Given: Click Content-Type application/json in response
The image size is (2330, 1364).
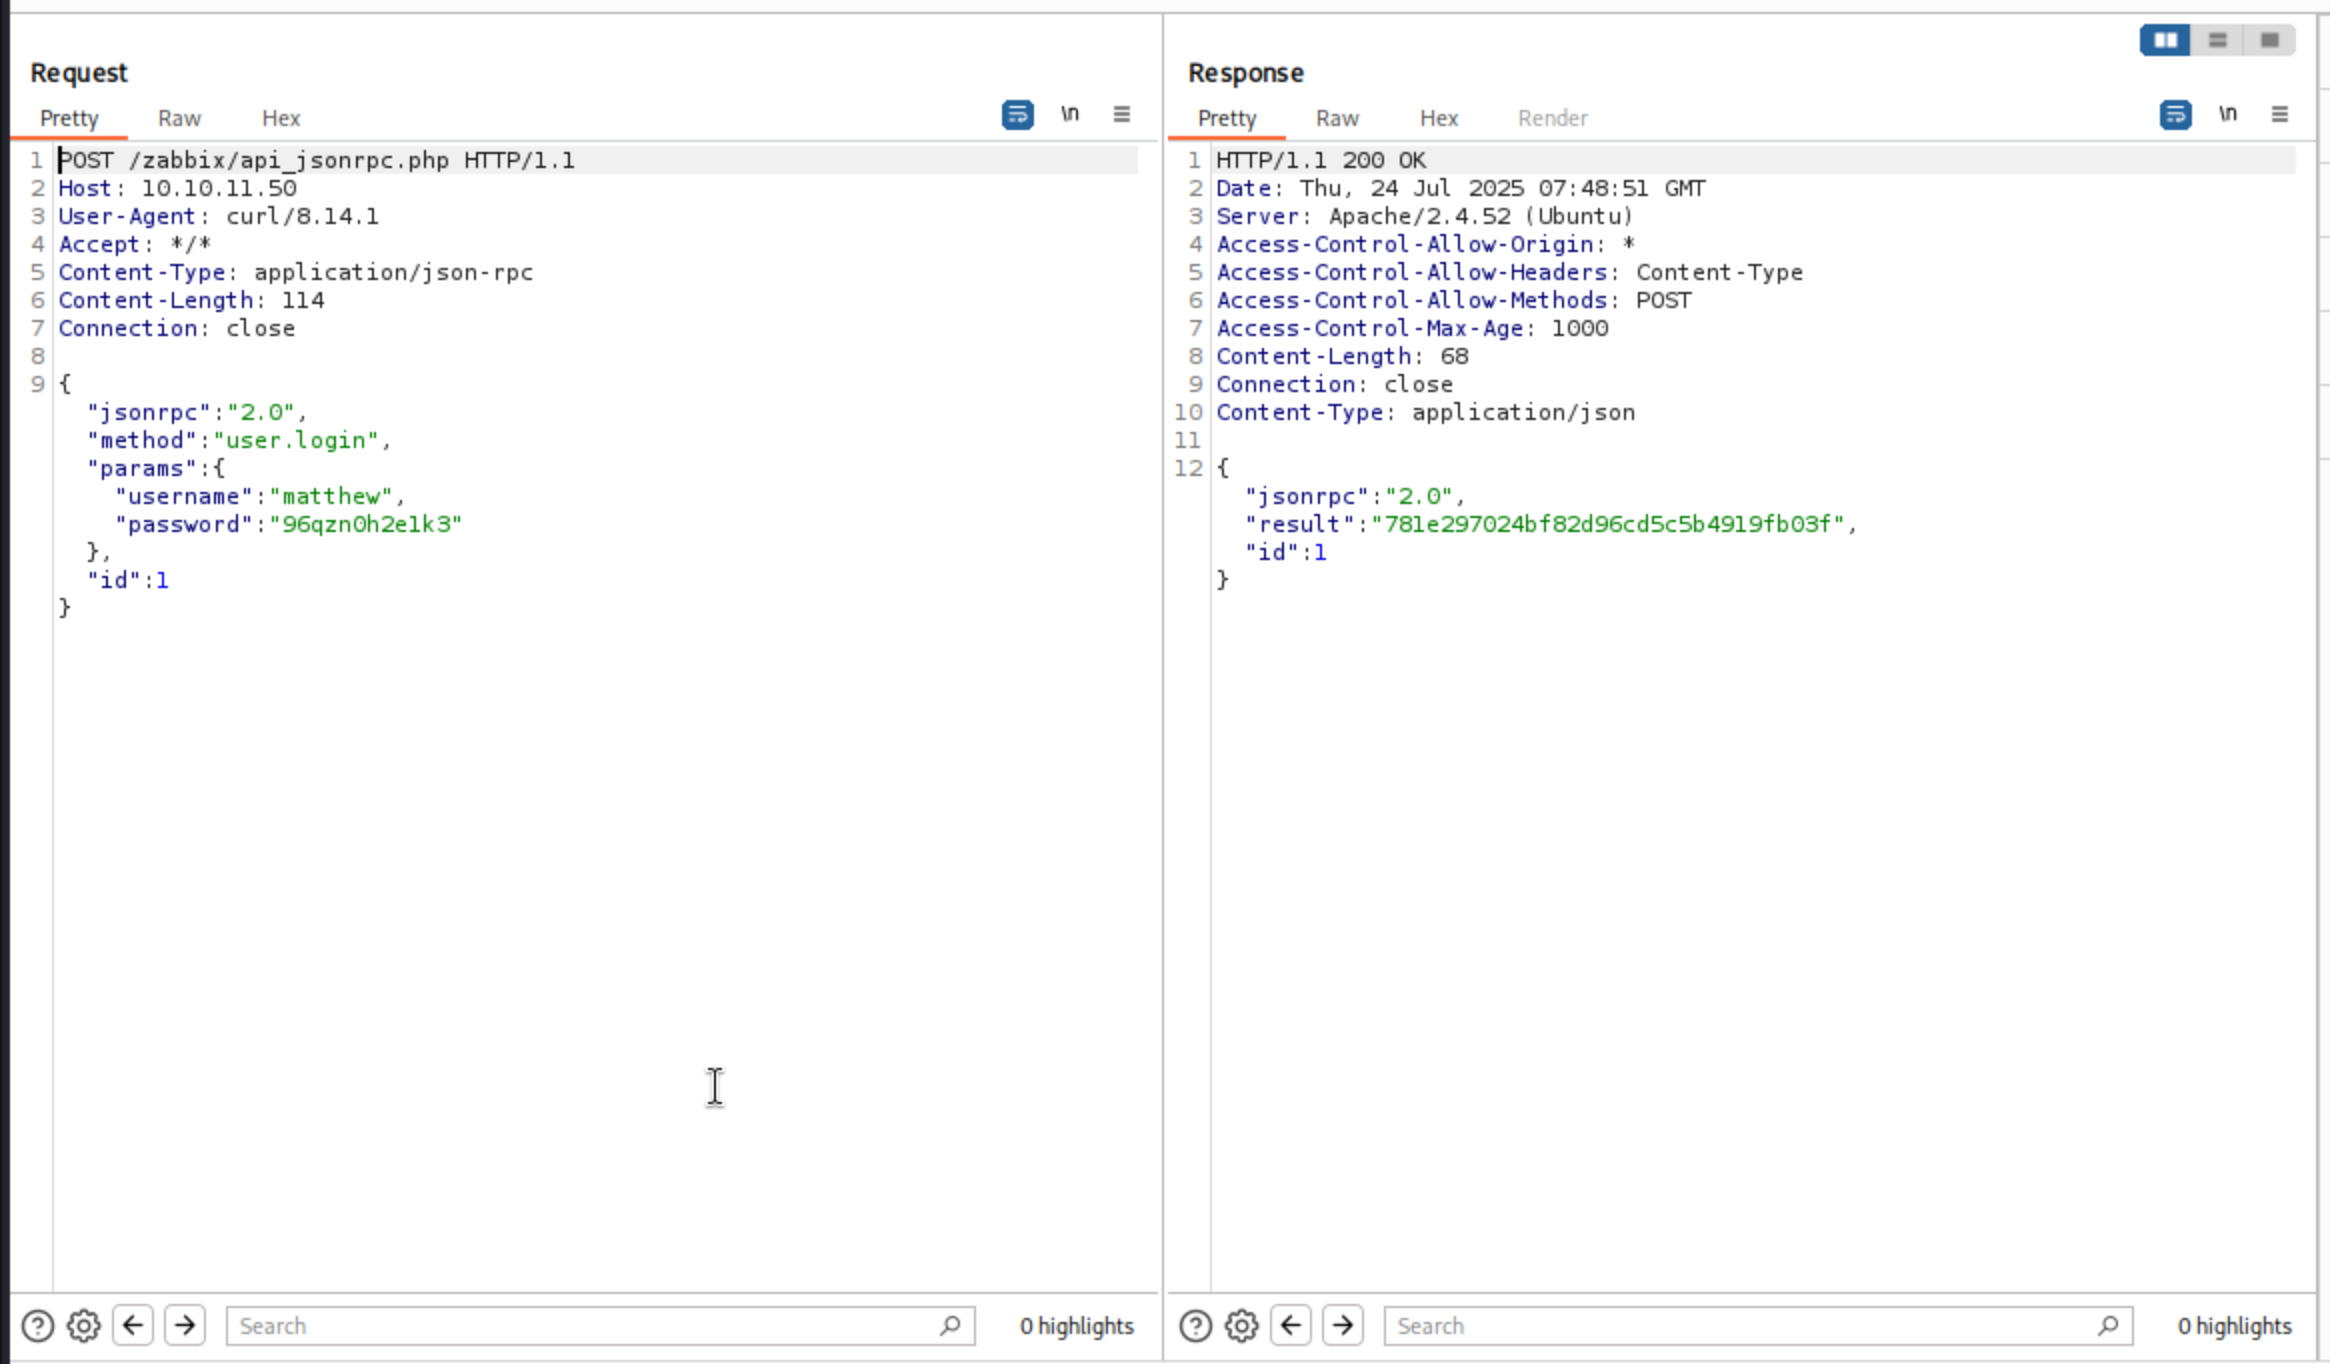Looking at the screenshot, I should point(1426,412).
